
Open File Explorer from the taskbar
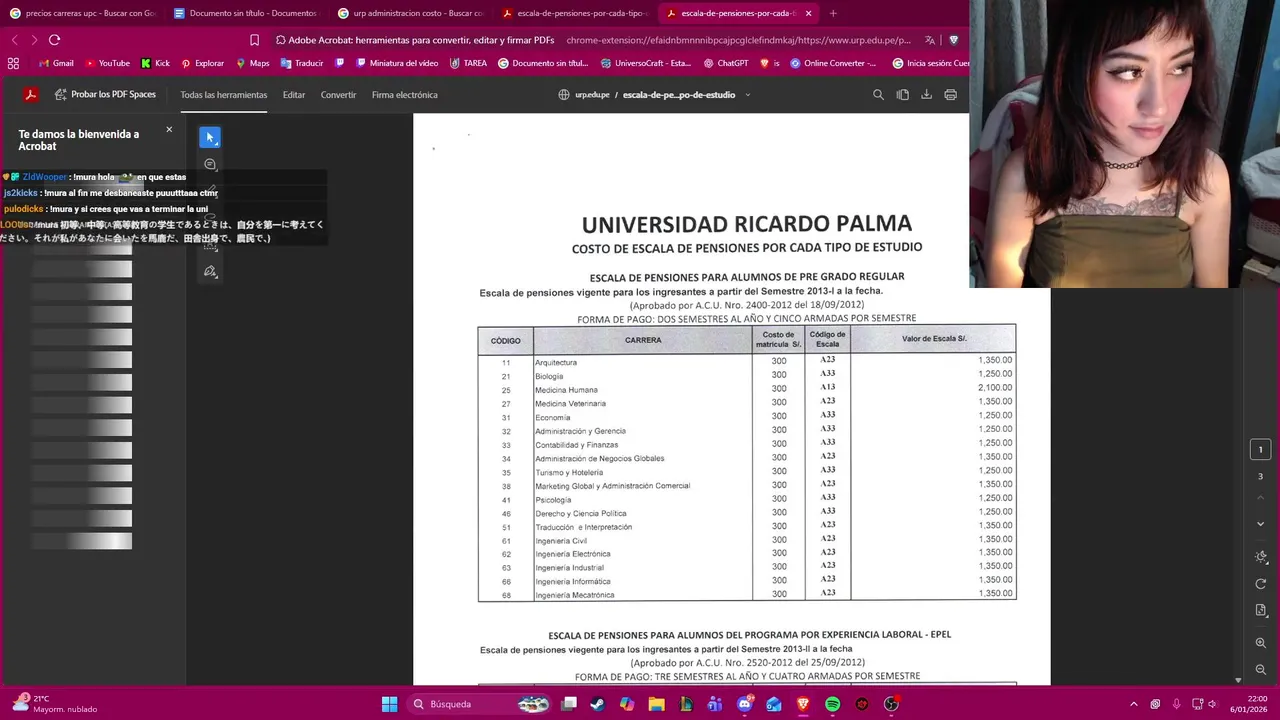[656, 704]
